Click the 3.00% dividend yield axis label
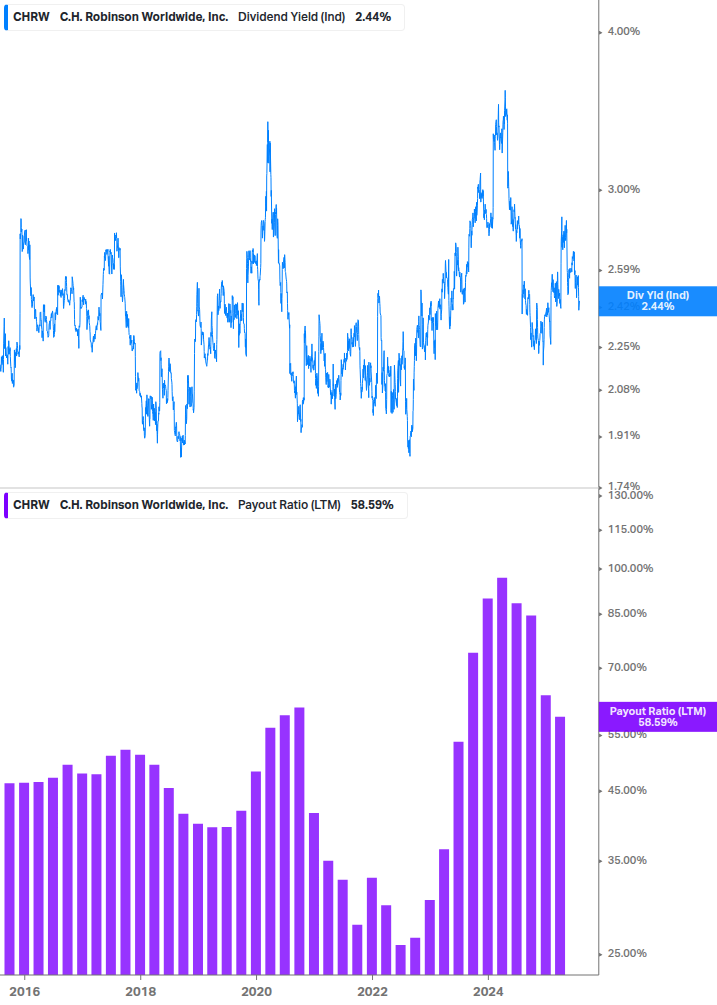This screenshot has height=1005, width=717. click(x=623, y=190)
